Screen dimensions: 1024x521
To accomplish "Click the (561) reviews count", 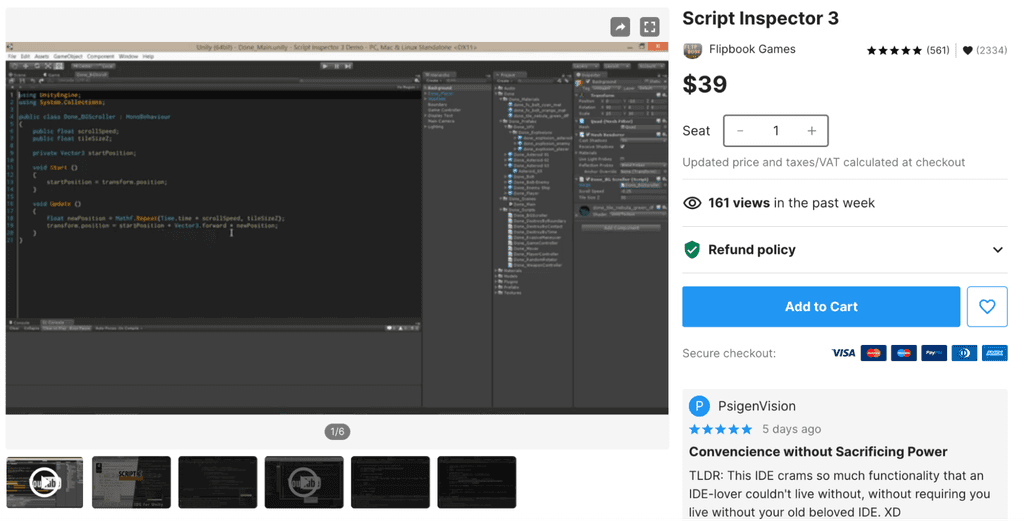I will pos(938,50).
